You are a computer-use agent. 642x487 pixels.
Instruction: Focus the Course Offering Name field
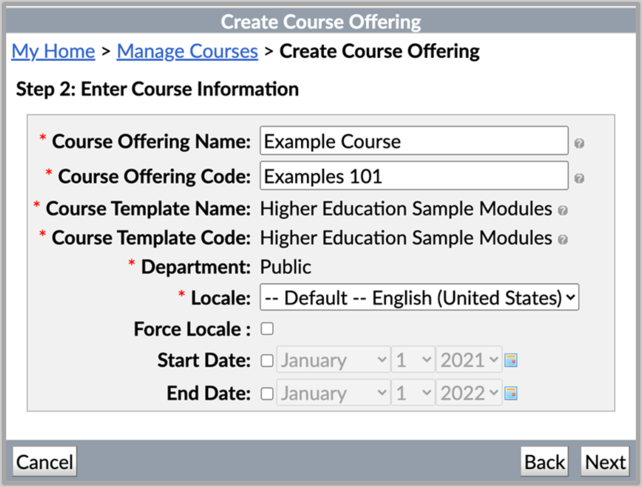point(414,141)
